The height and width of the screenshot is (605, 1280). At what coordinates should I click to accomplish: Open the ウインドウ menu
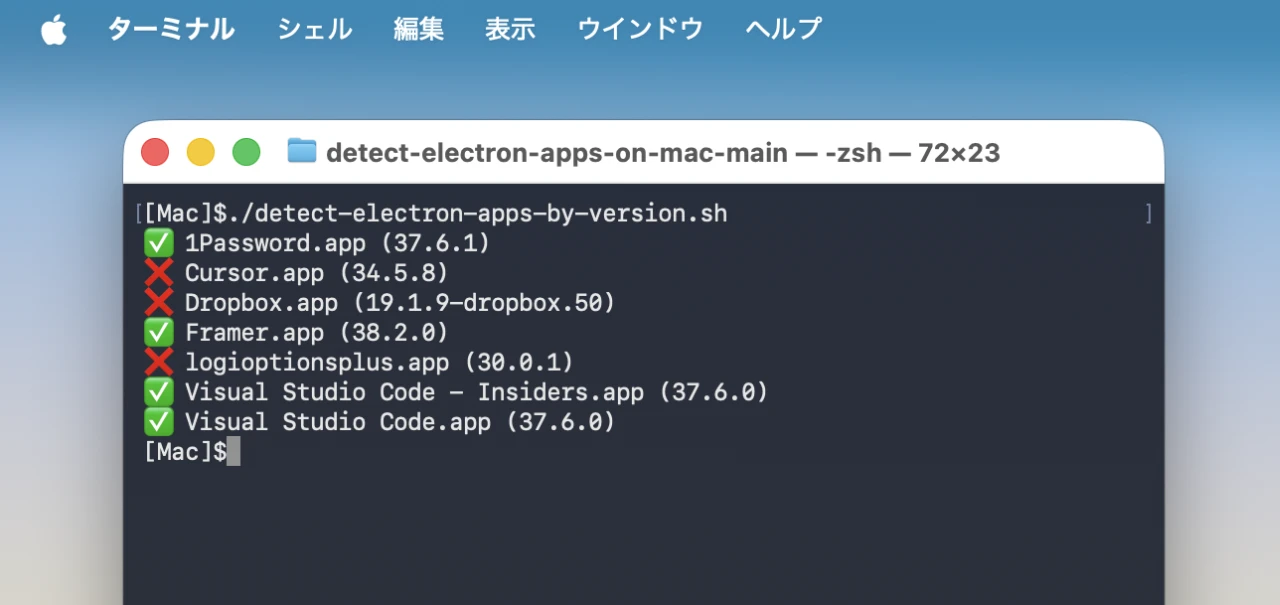[x=639, y=29]
